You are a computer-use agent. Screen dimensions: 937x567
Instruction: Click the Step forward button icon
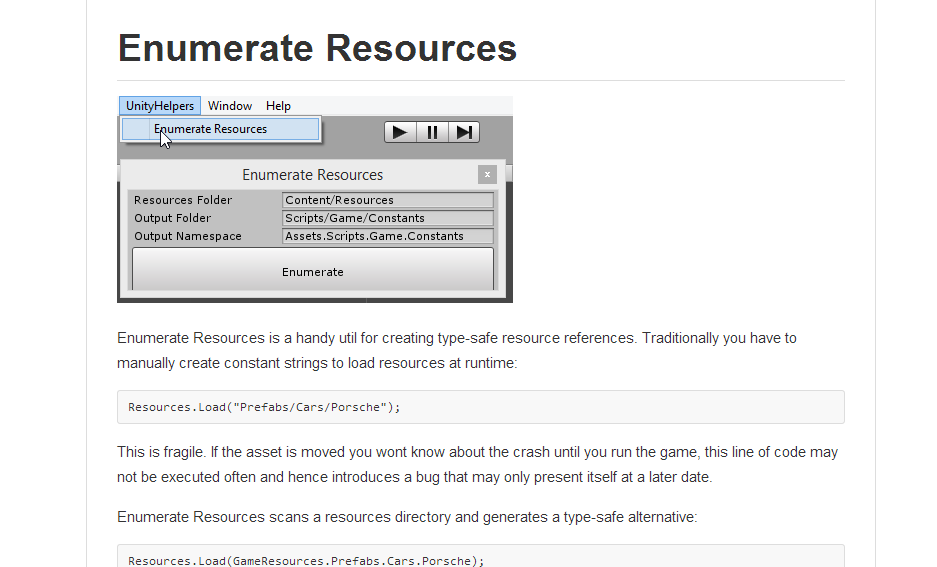(464, 132)
